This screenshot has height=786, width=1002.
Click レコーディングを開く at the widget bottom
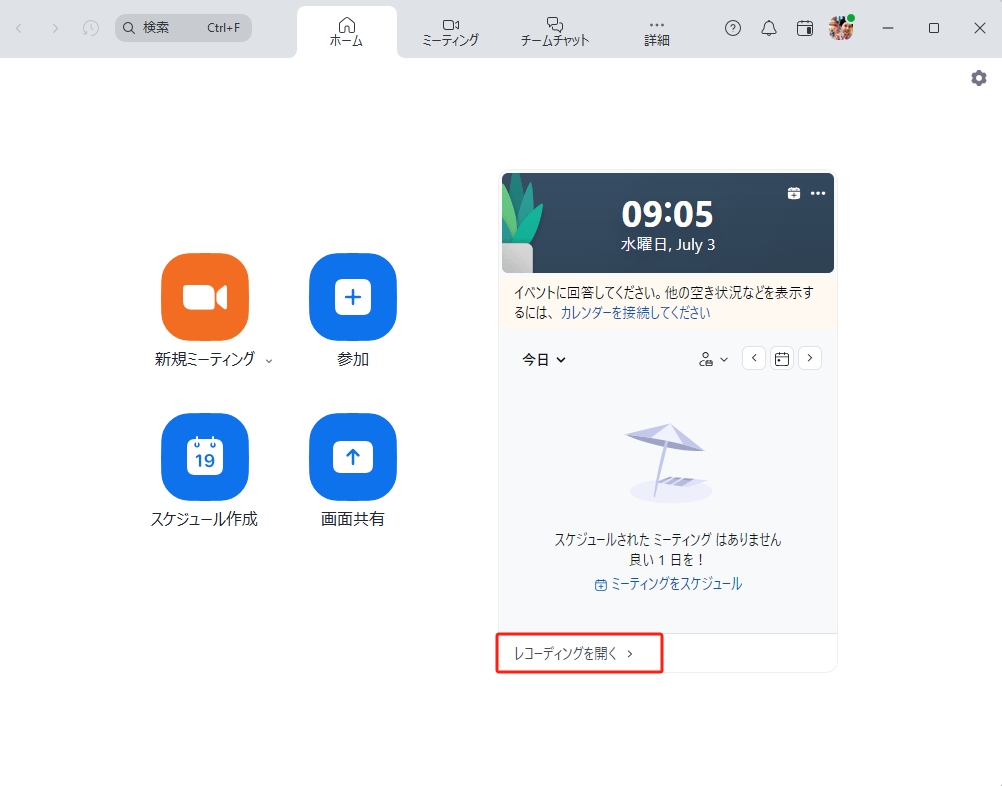(573, 653)
